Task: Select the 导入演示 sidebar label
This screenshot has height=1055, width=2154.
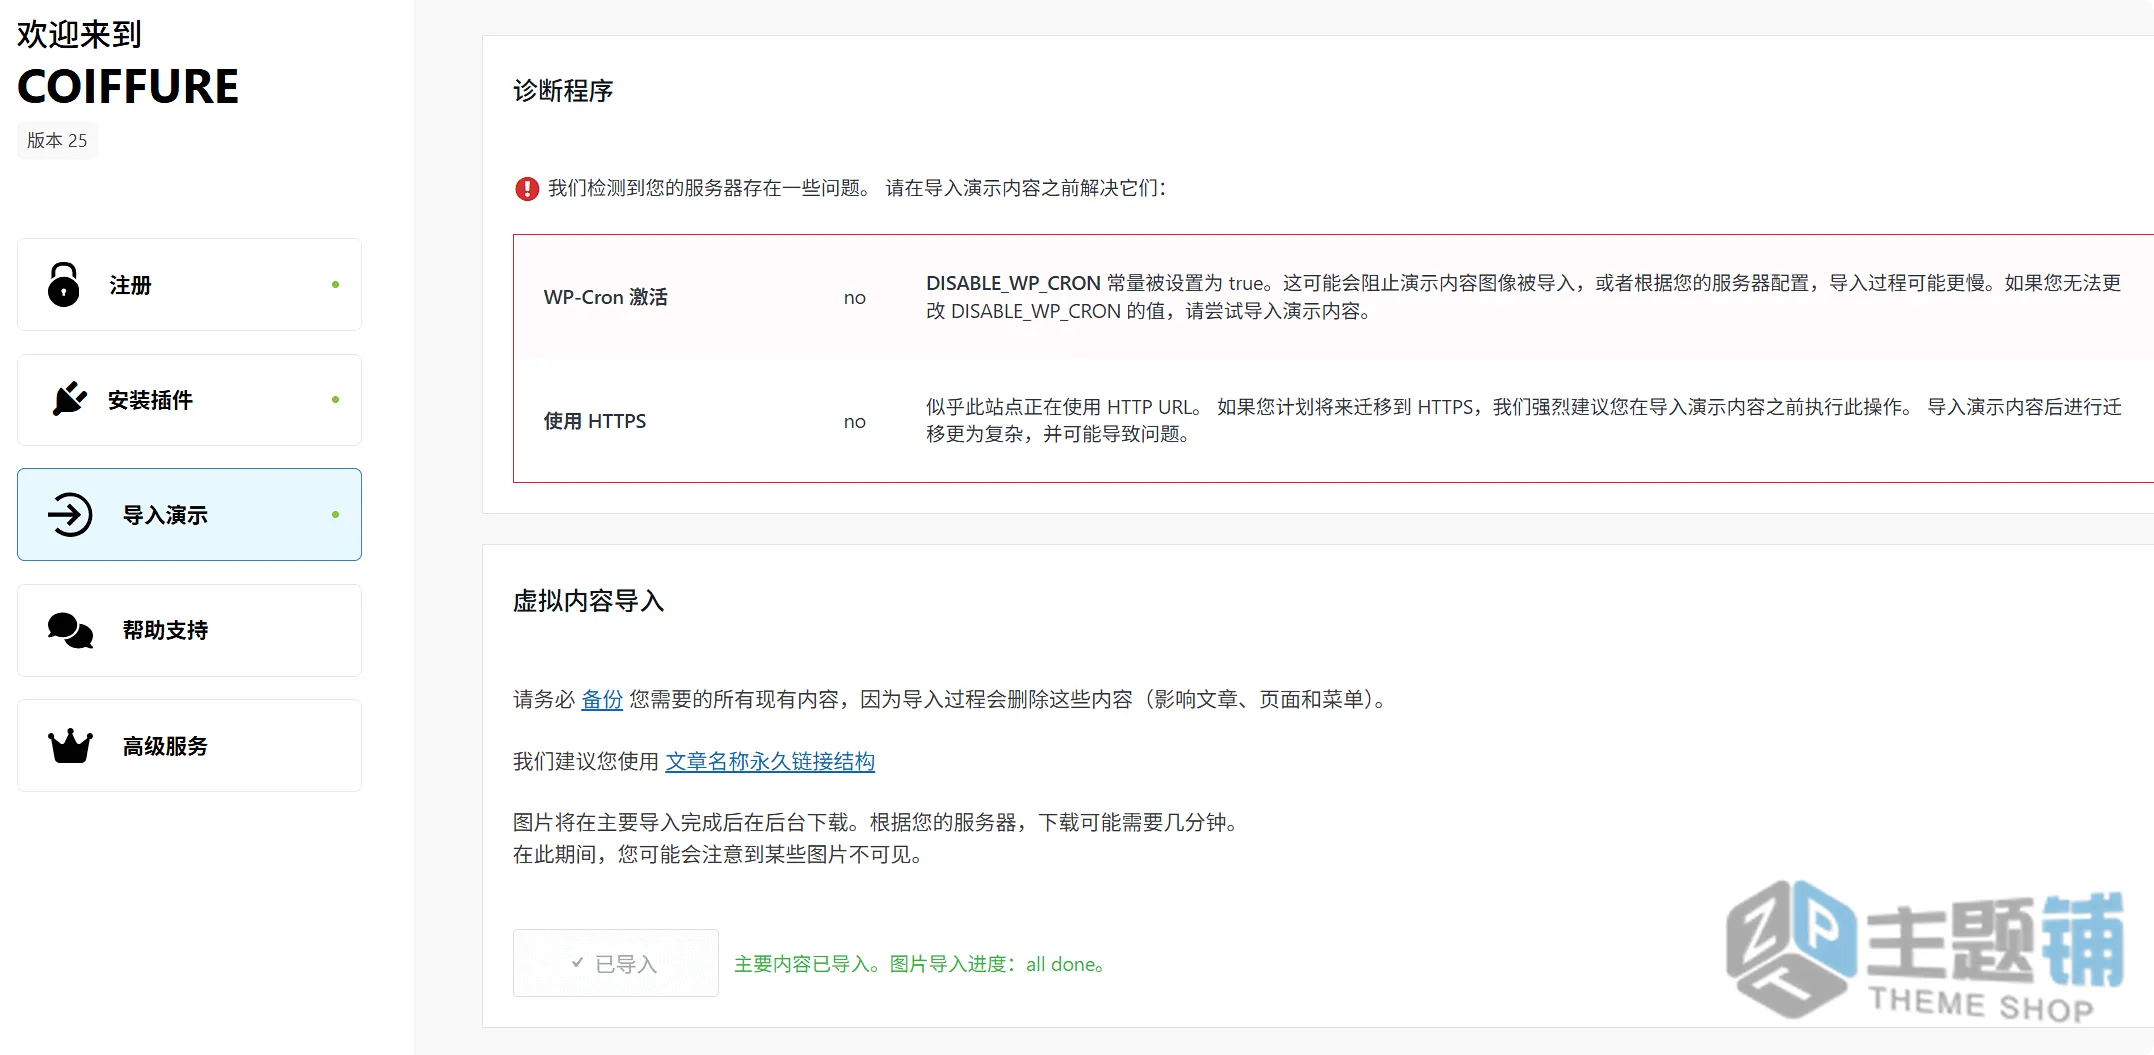Action: [165, 515]
